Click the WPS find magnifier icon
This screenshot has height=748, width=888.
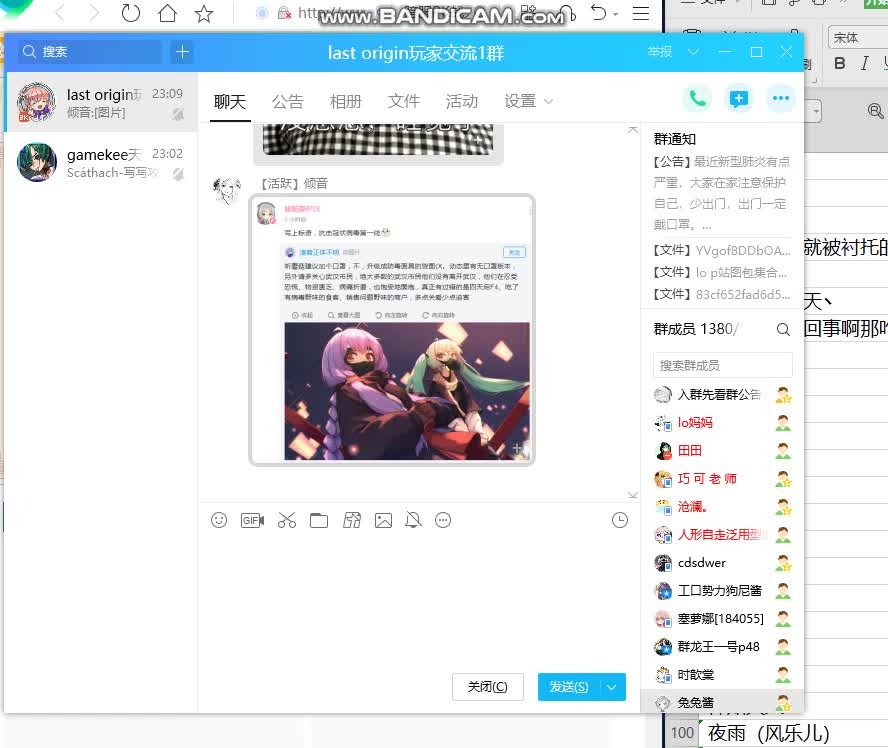(x=875, y=110)
